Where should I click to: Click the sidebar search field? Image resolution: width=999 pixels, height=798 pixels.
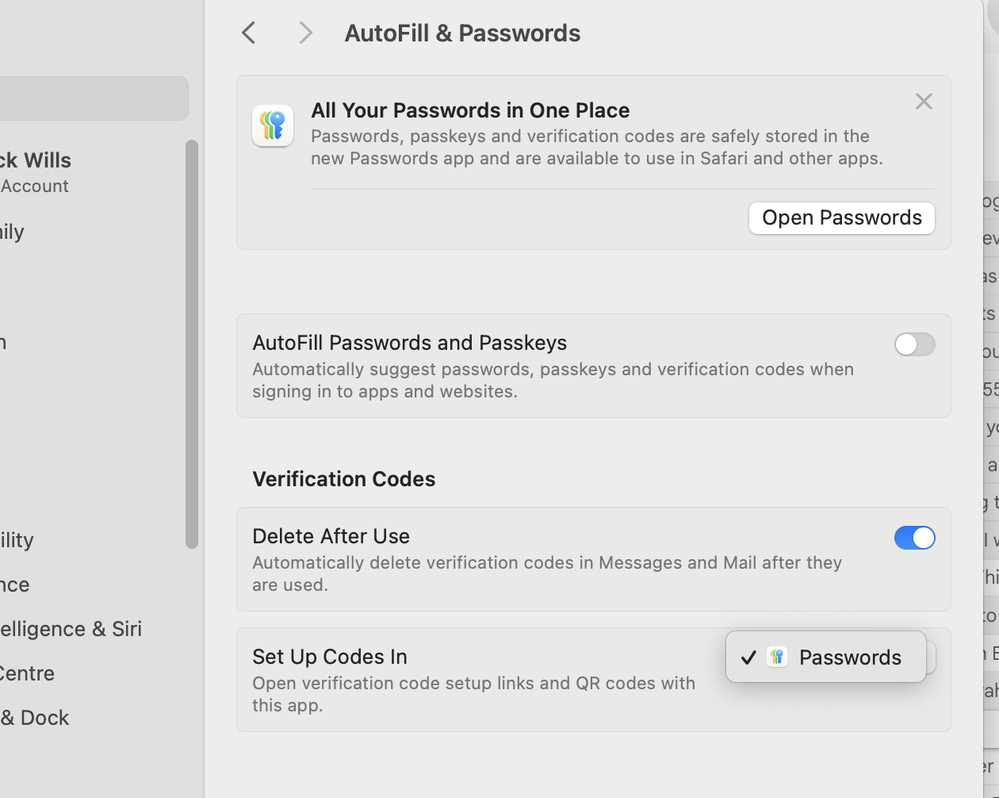pyautogui.click(x=94, y=99)
